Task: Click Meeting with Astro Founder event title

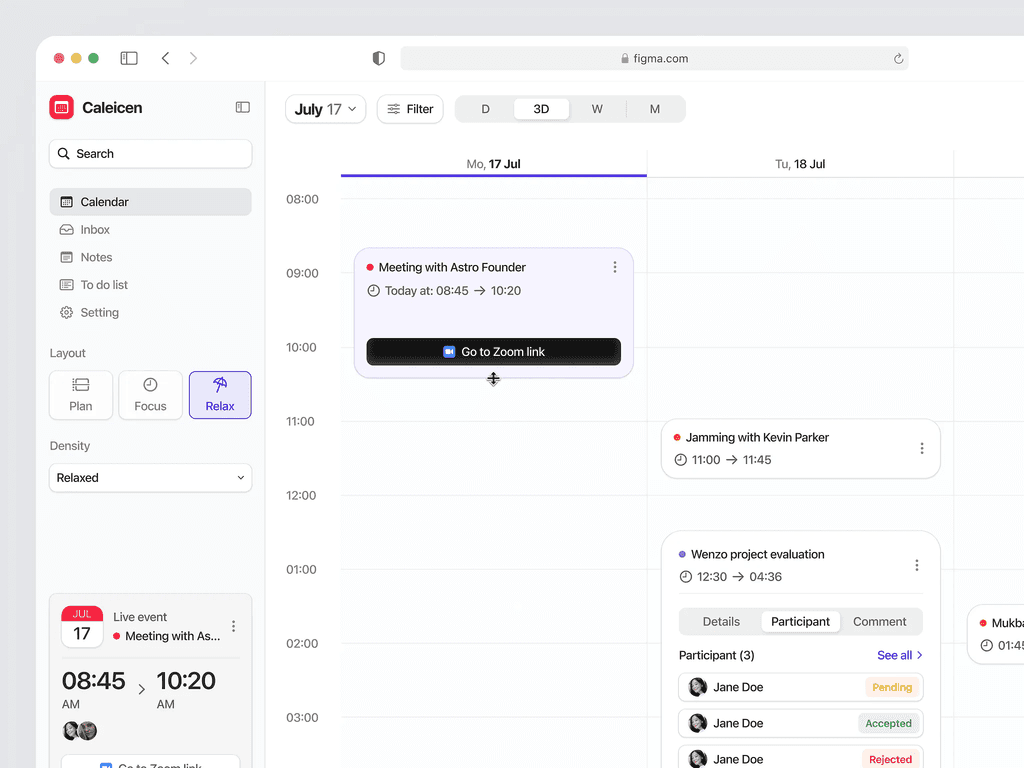Action: tap(452, 267)
